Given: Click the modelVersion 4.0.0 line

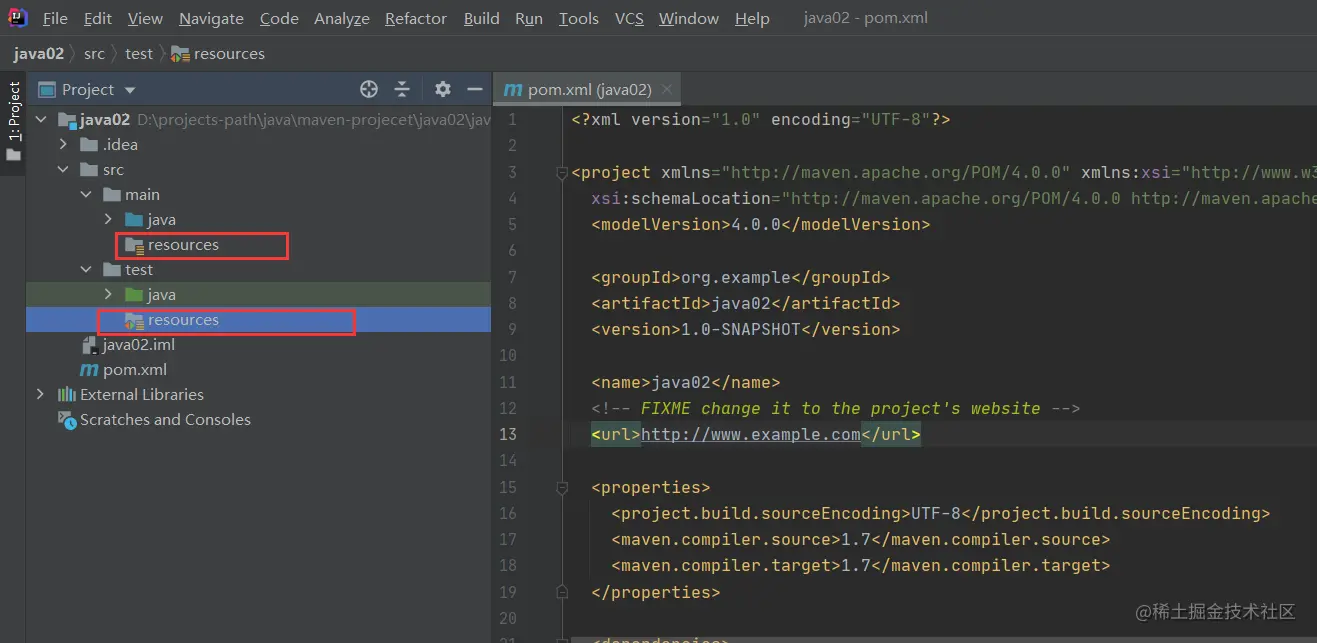Looking at the screenshot, I should (761, 225).
